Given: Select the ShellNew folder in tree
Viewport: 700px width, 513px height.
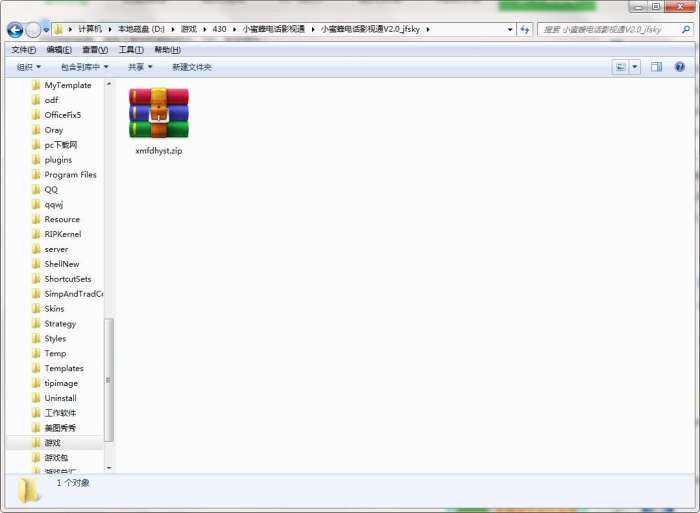Looking at the screenshot, I should coord(56,264).
